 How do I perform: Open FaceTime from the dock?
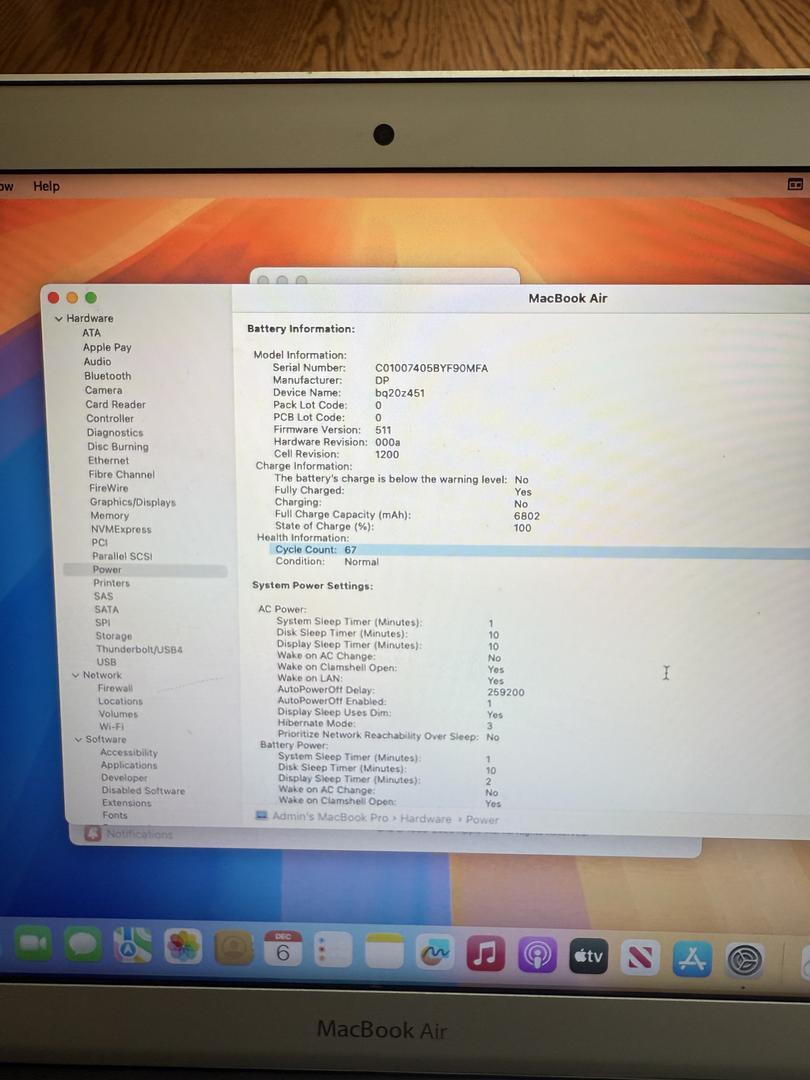tap(32, 943)
